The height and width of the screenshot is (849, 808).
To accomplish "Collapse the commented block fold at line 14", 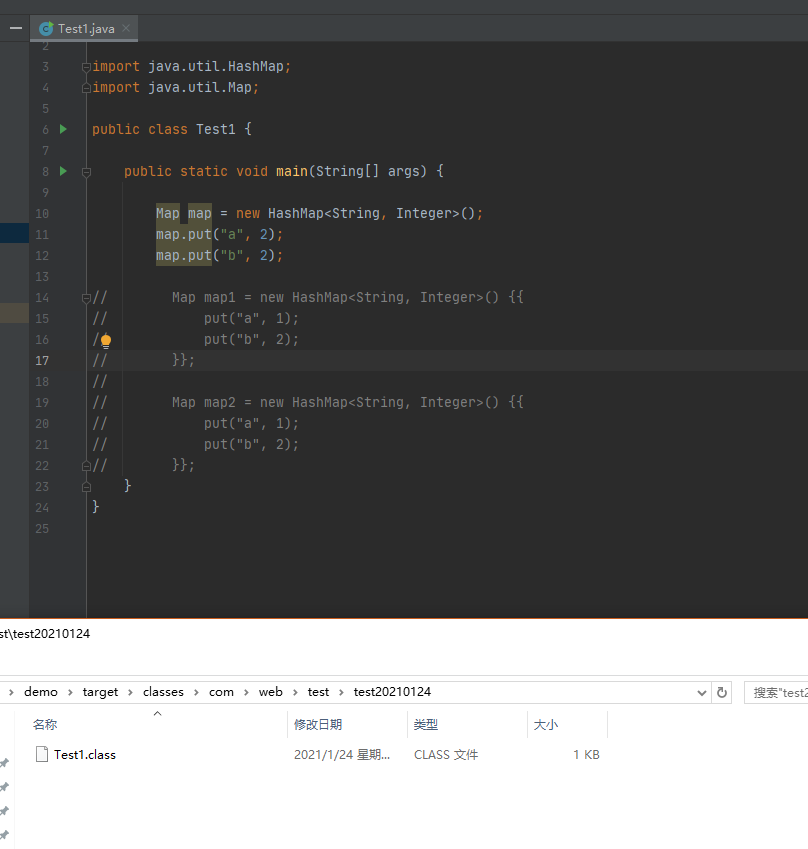I will [86, 298].
